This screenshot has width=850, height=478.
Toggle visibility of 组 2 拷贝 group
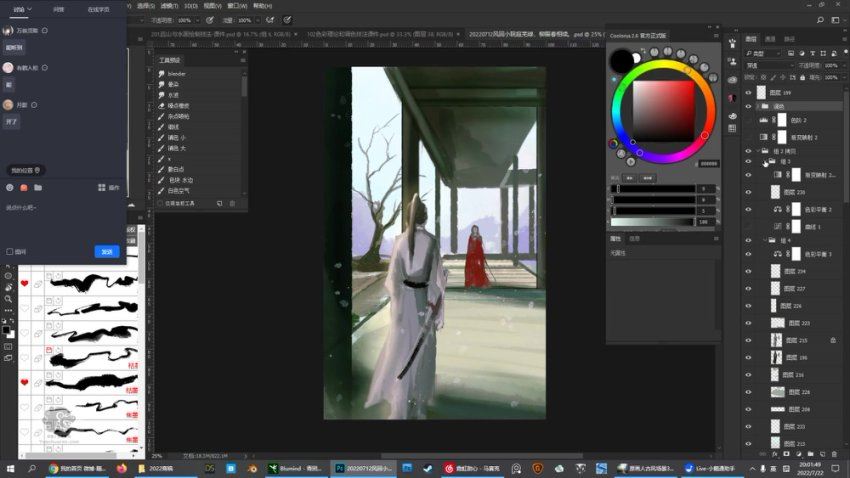point(749,151)
